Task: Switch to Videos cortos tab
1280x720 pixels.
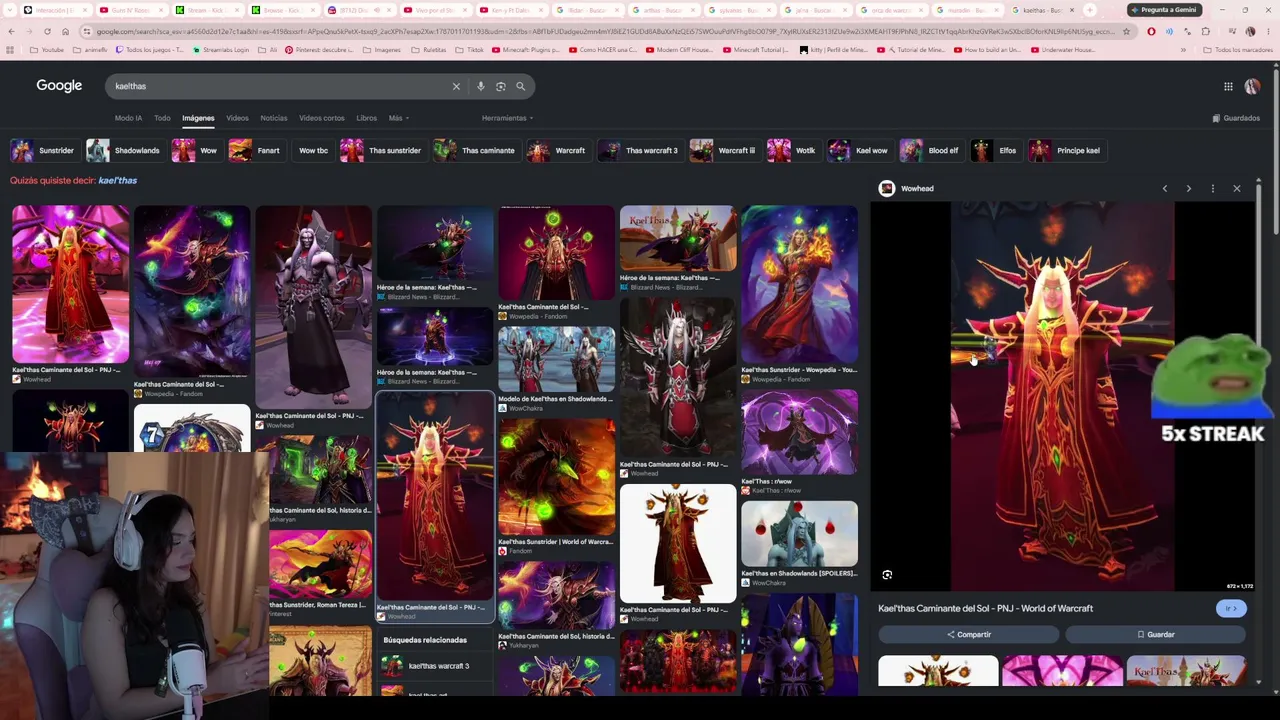Action: (322, 118)
